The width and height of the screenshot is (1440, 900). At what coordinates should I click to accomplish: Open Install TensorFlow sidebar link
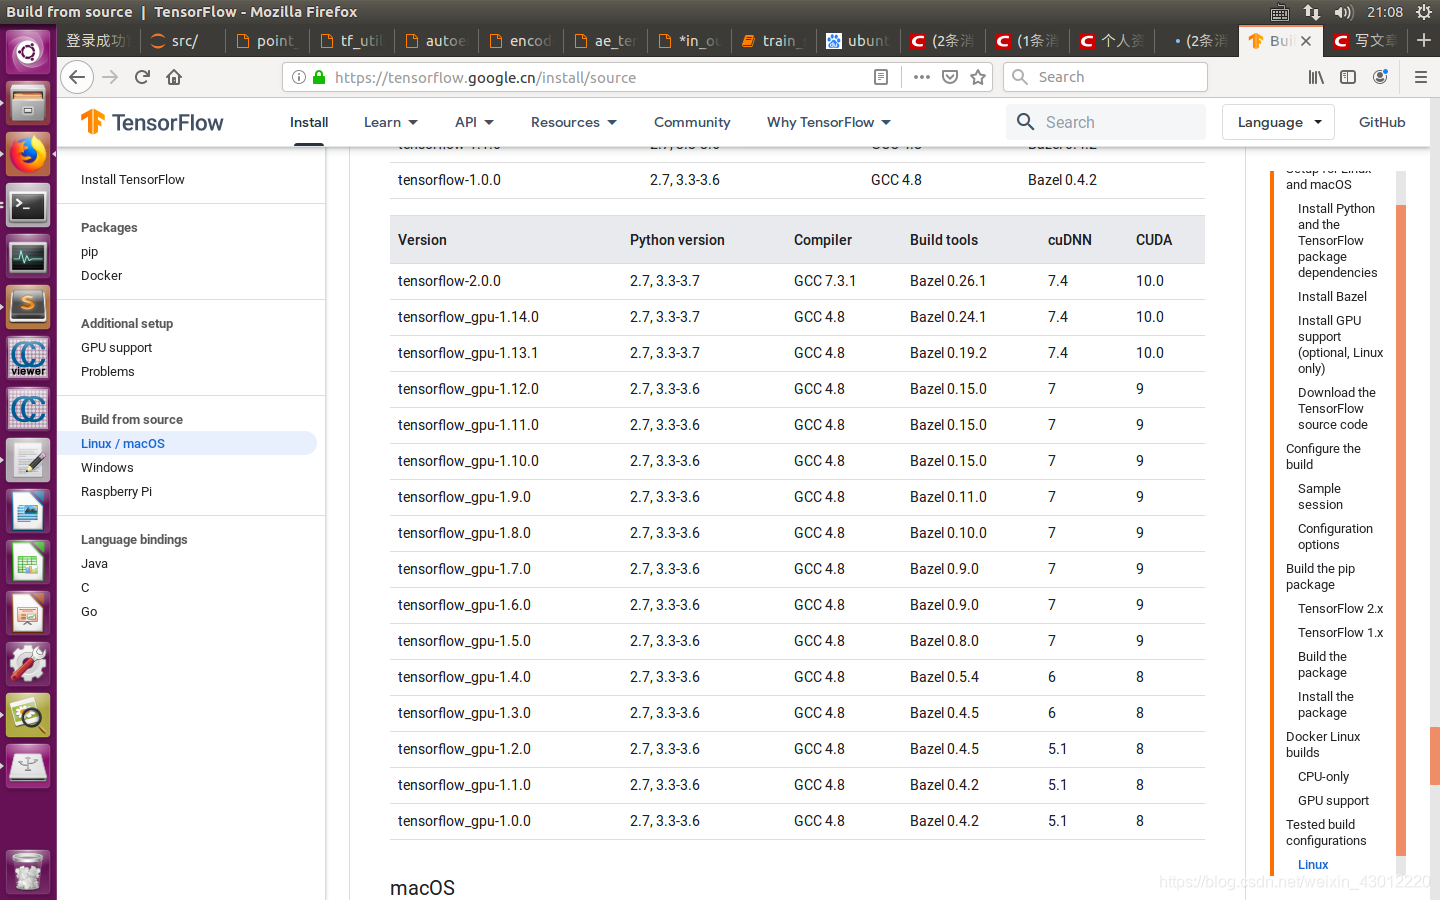[133, 180]
